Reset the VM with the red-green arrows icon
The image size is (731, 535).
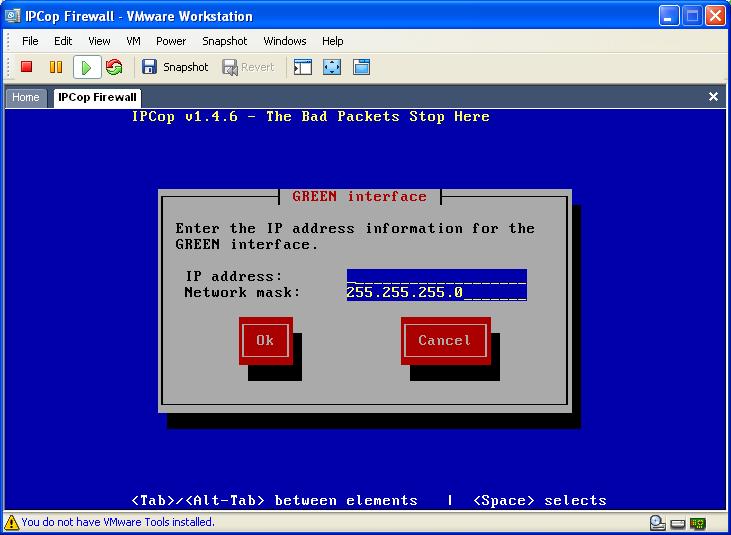[x=114, y=67]
